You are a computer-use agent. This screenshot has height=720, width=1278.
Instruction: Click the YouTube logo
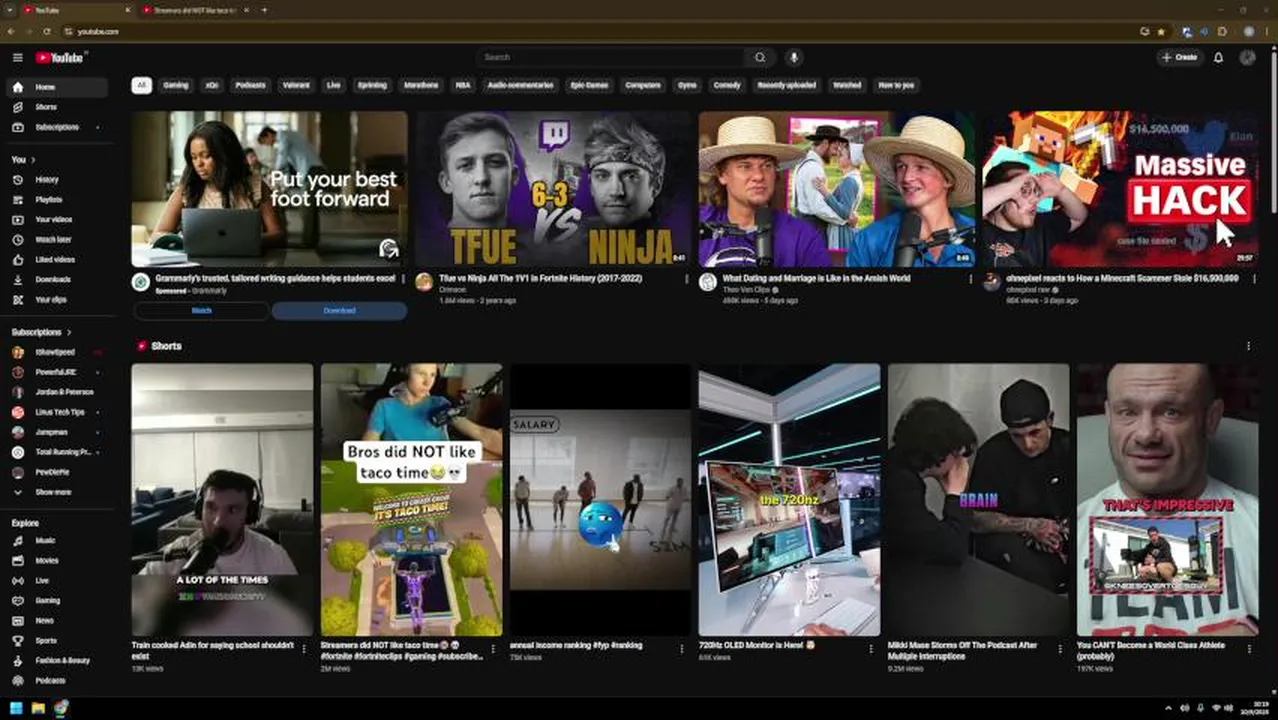(60, 57)
